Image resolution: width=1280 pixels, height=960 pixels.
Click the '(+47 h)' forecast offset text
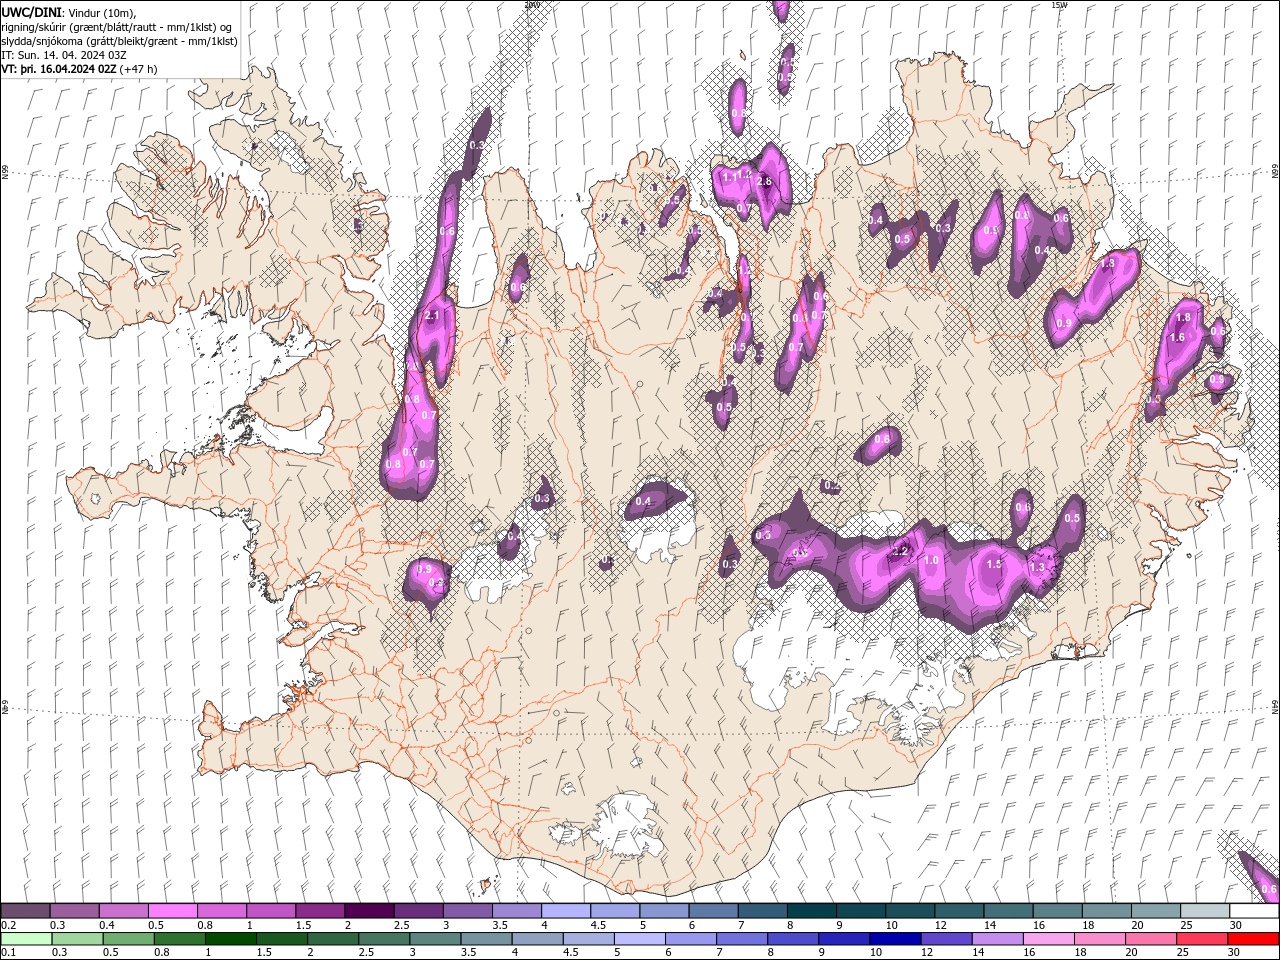tap(138, 69)
